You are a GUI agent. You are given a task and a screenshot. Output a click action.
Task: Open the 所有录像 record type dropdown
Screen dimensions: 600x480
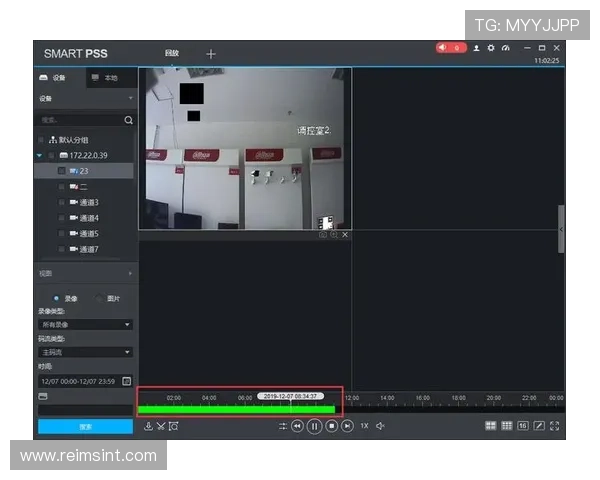click(x=85, y=325)
